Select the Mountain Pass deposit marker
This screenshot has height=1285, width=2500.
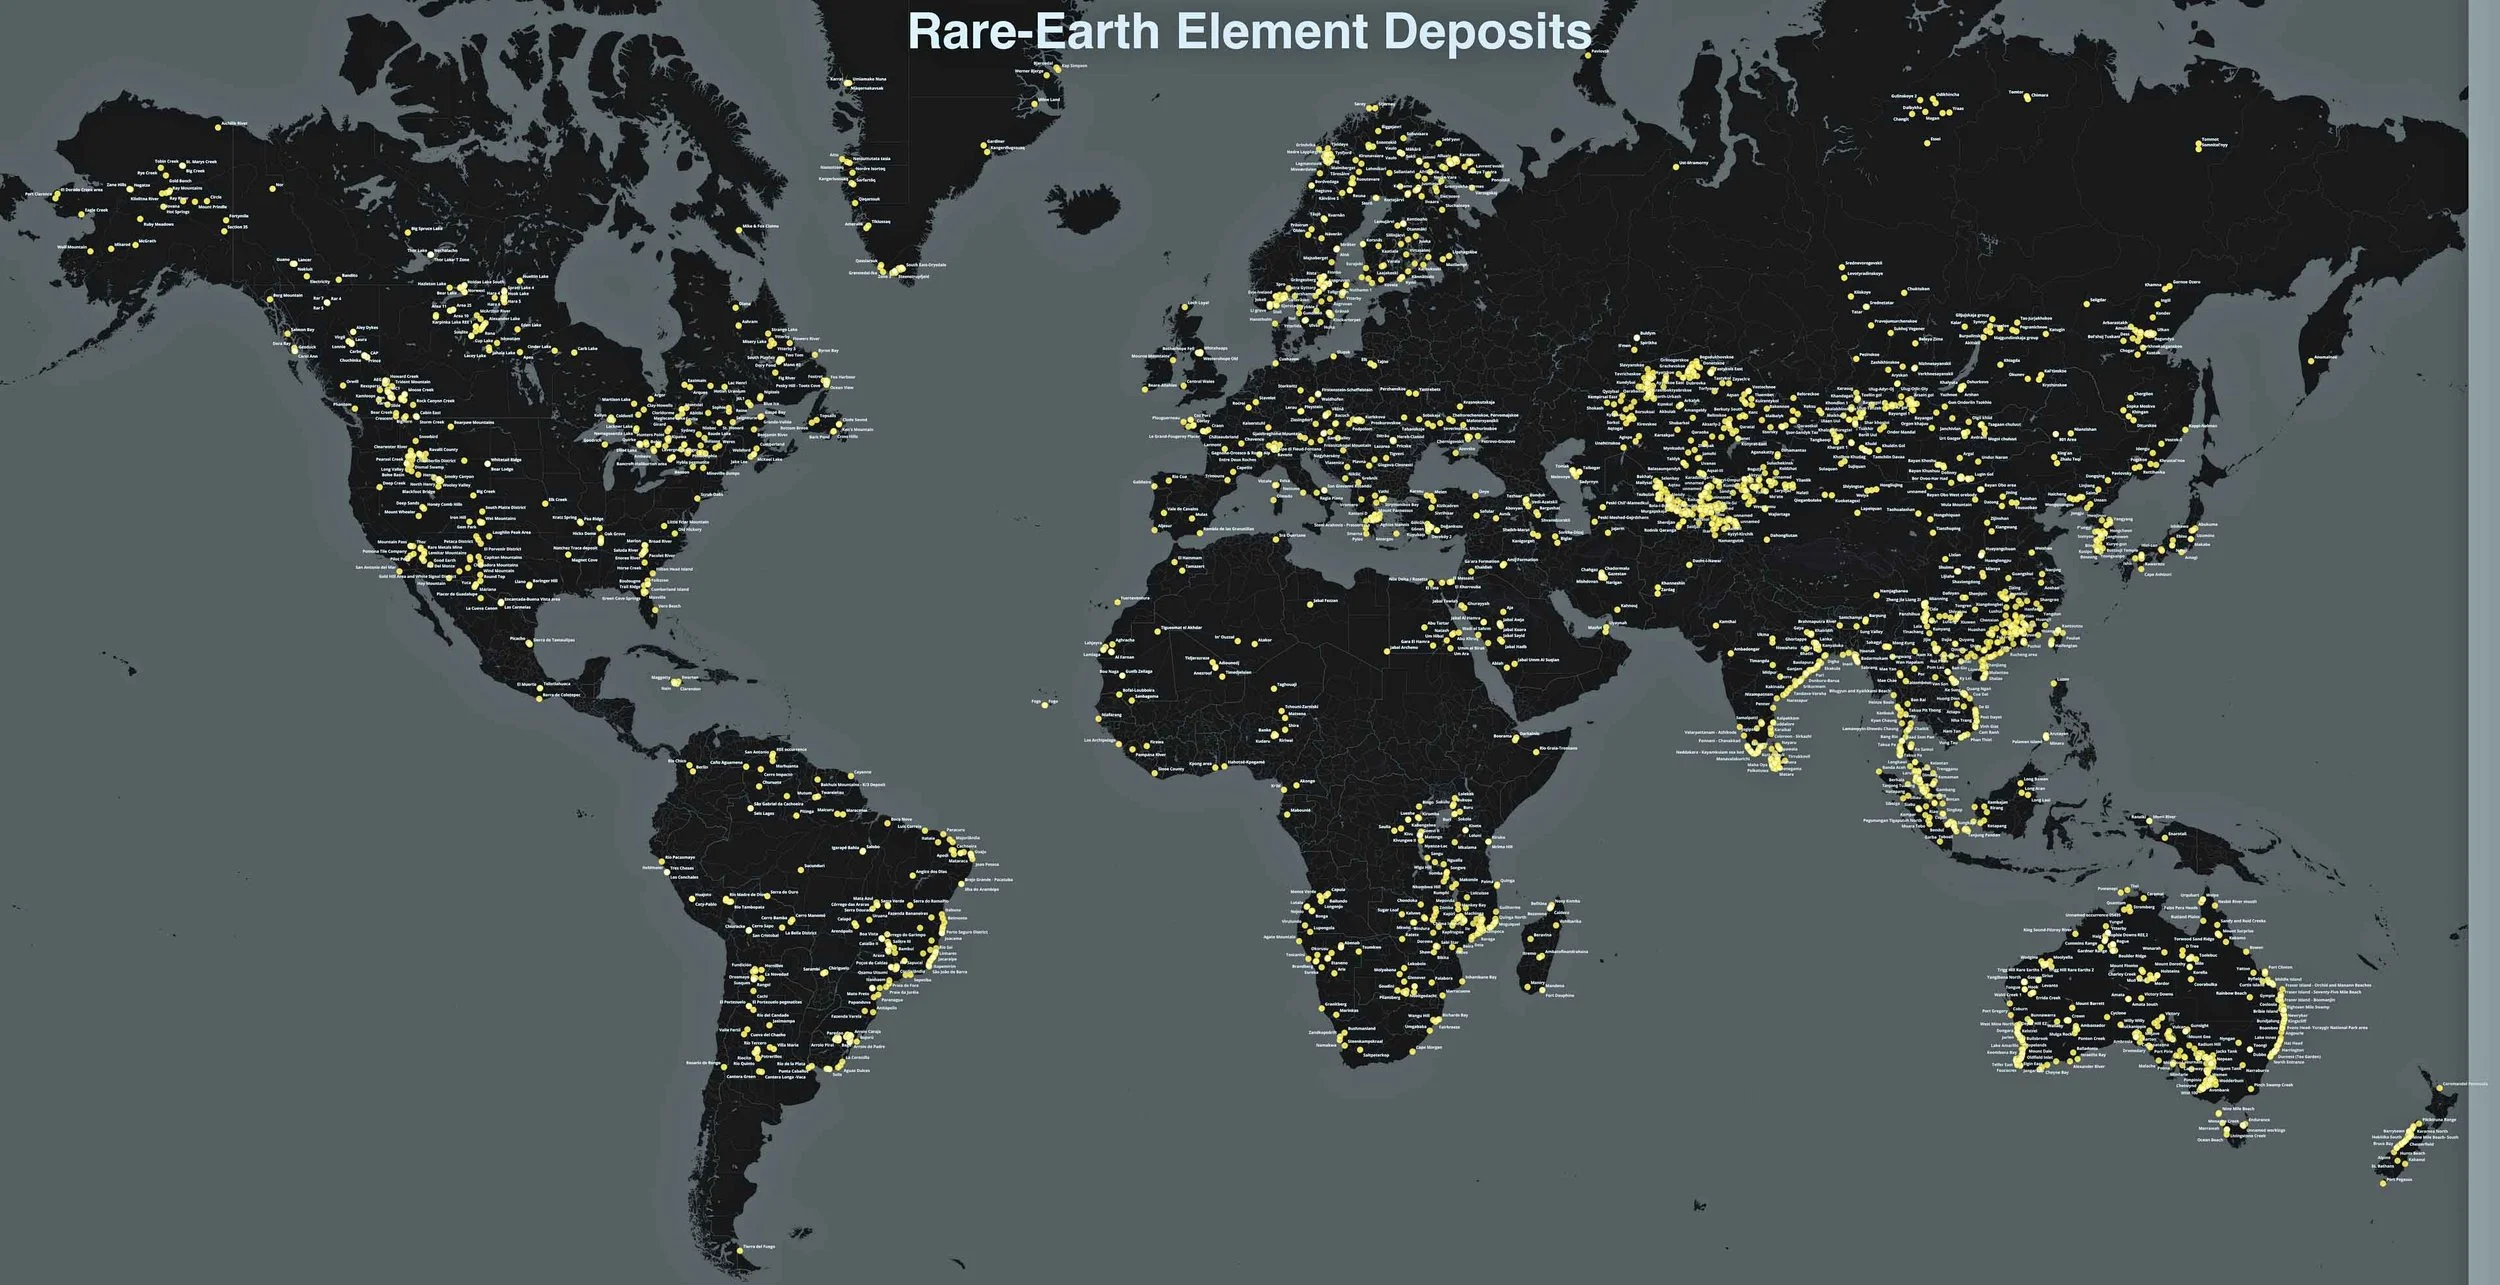point(411,546)
